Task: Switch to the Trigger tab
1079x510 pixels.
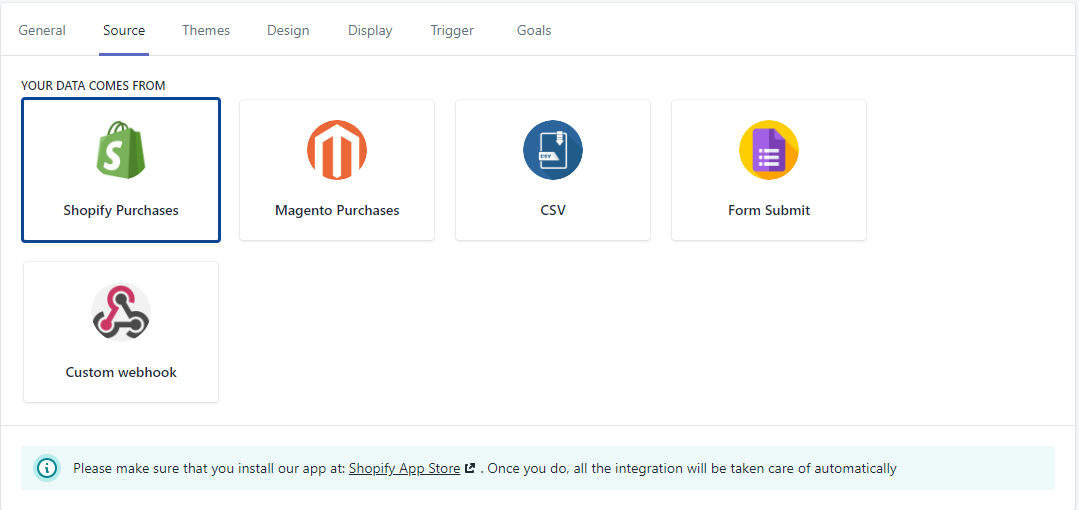Action: (x=452, y=30)
